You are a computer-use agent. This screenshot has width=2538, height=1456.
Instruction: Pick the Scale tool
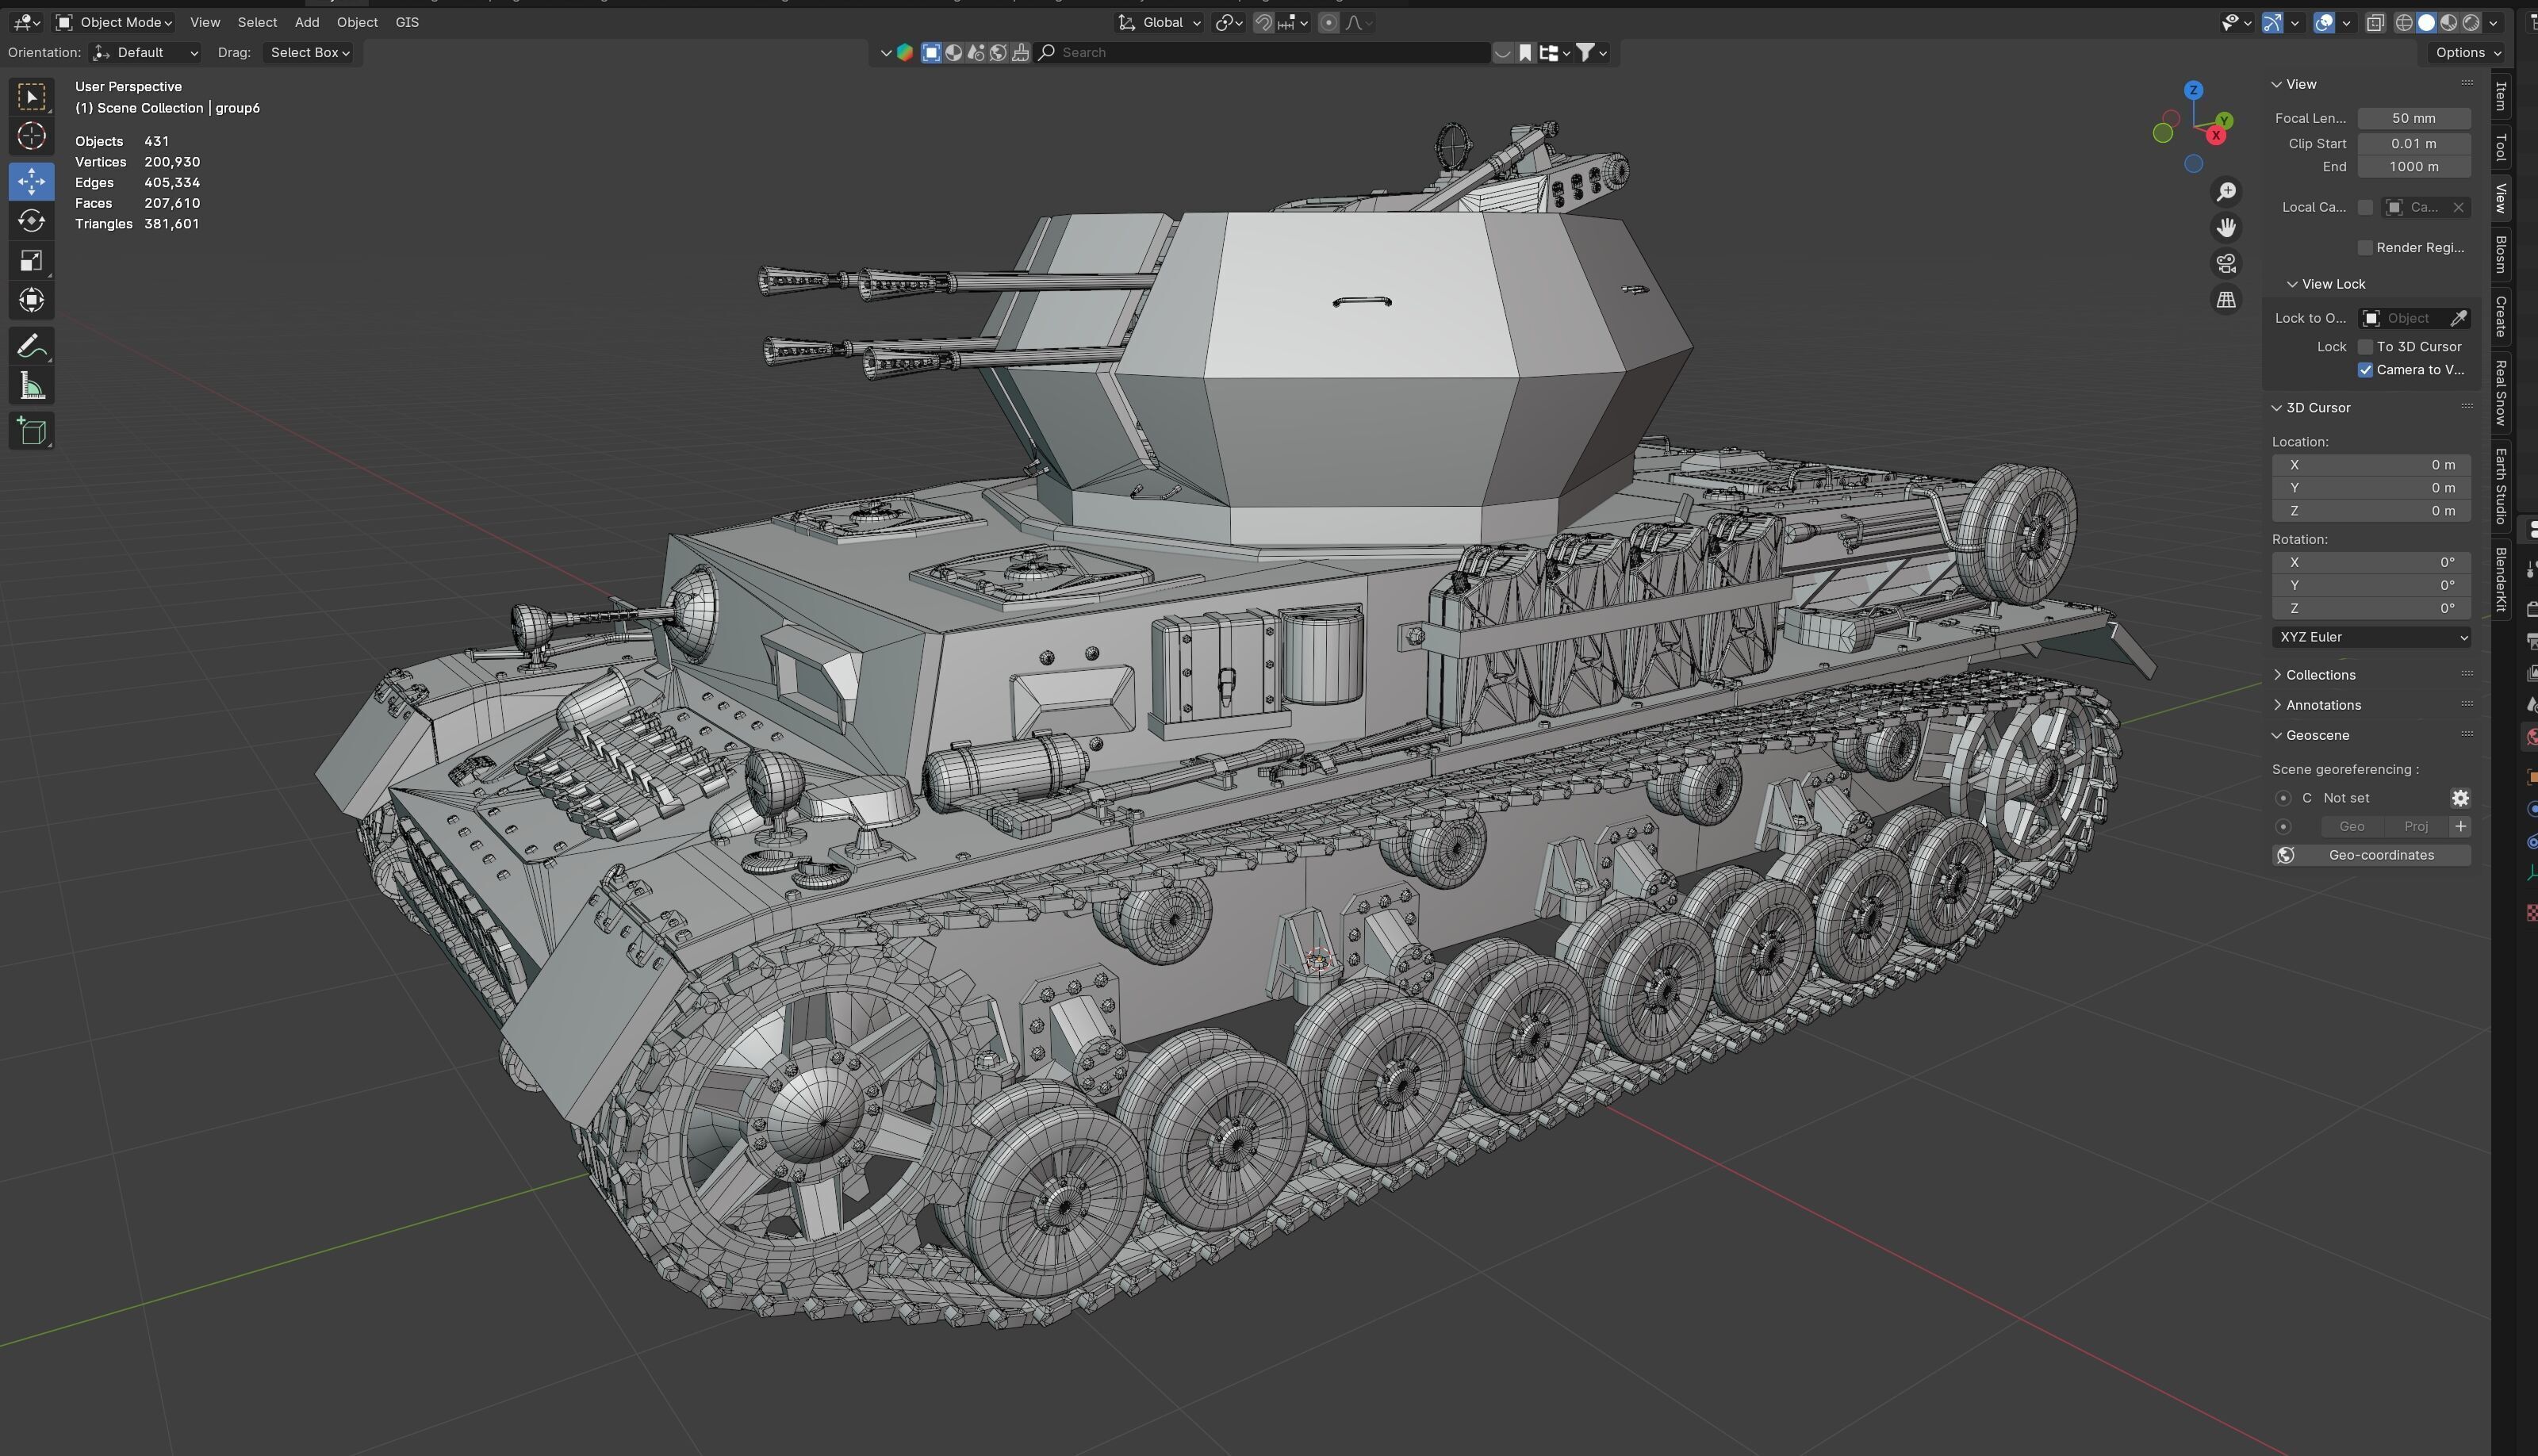[31, 261]
